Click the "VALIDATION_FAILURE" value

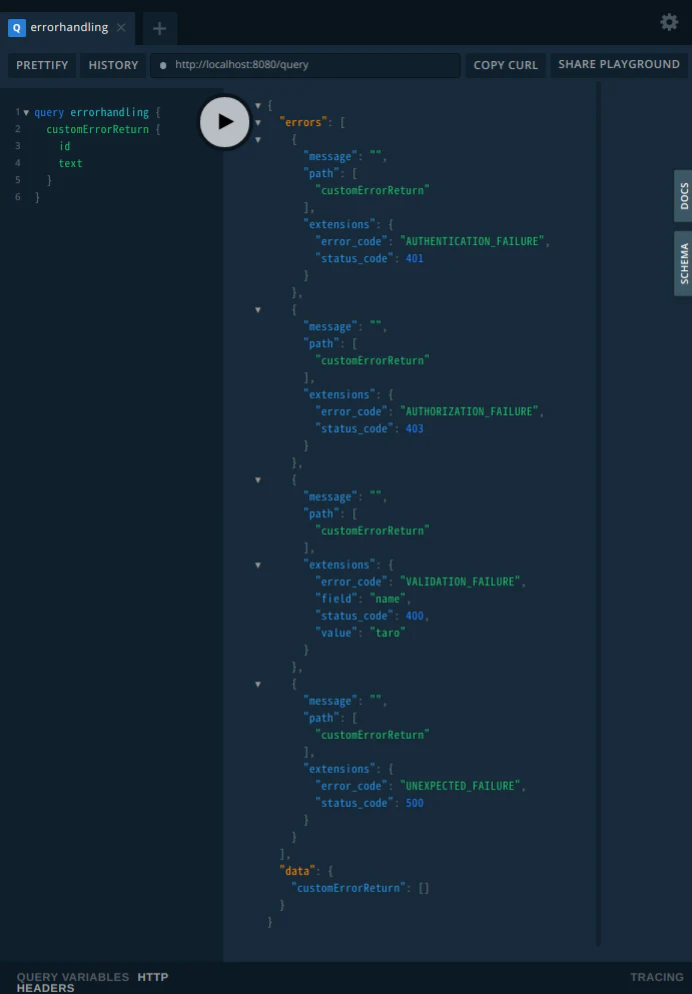click(x=460, y=582)
